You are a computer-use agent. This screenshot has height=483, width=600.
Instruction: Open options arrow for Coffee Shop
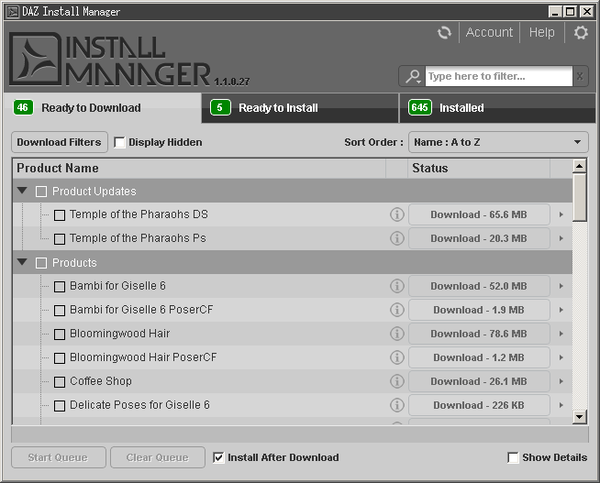pyautogui.click(x=561, y=381)
